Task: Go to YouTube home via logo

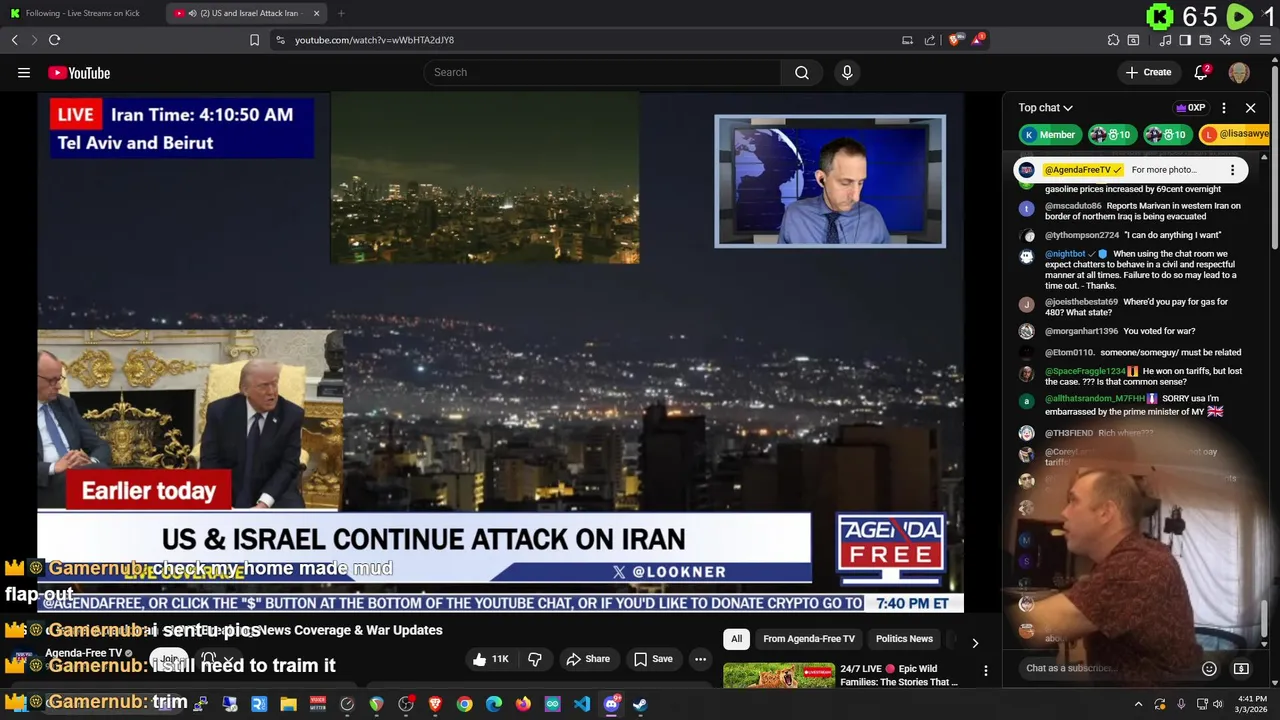Action: point(79,72)
